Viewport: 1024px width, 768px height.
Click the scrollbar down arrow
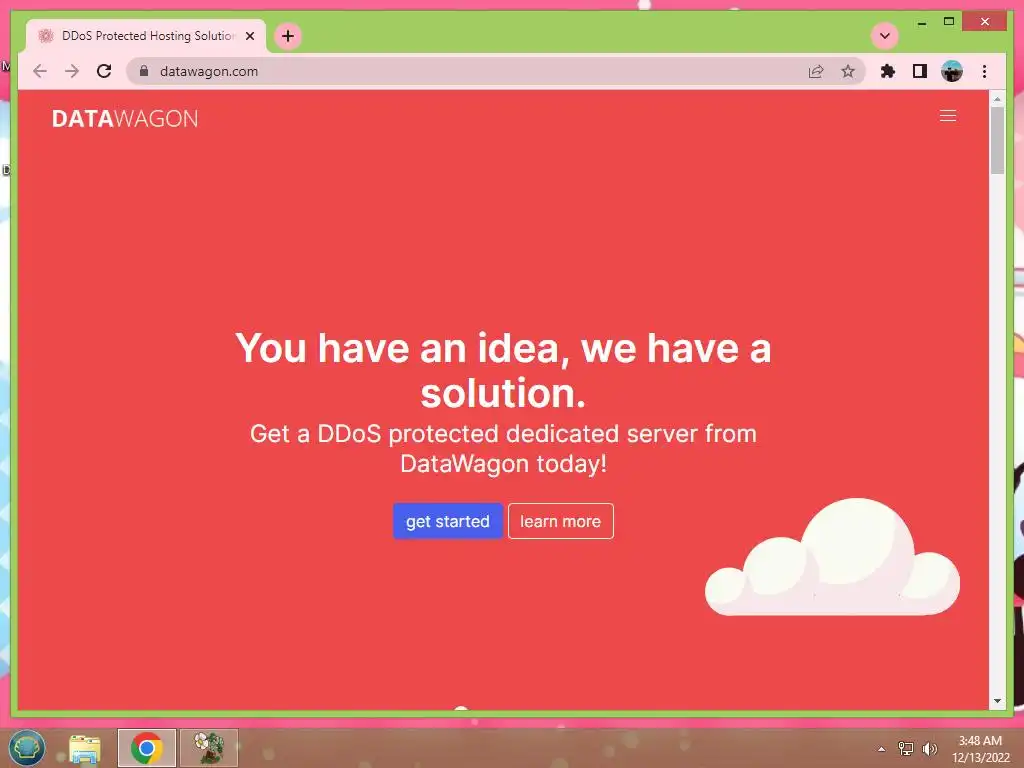point(997,701)
